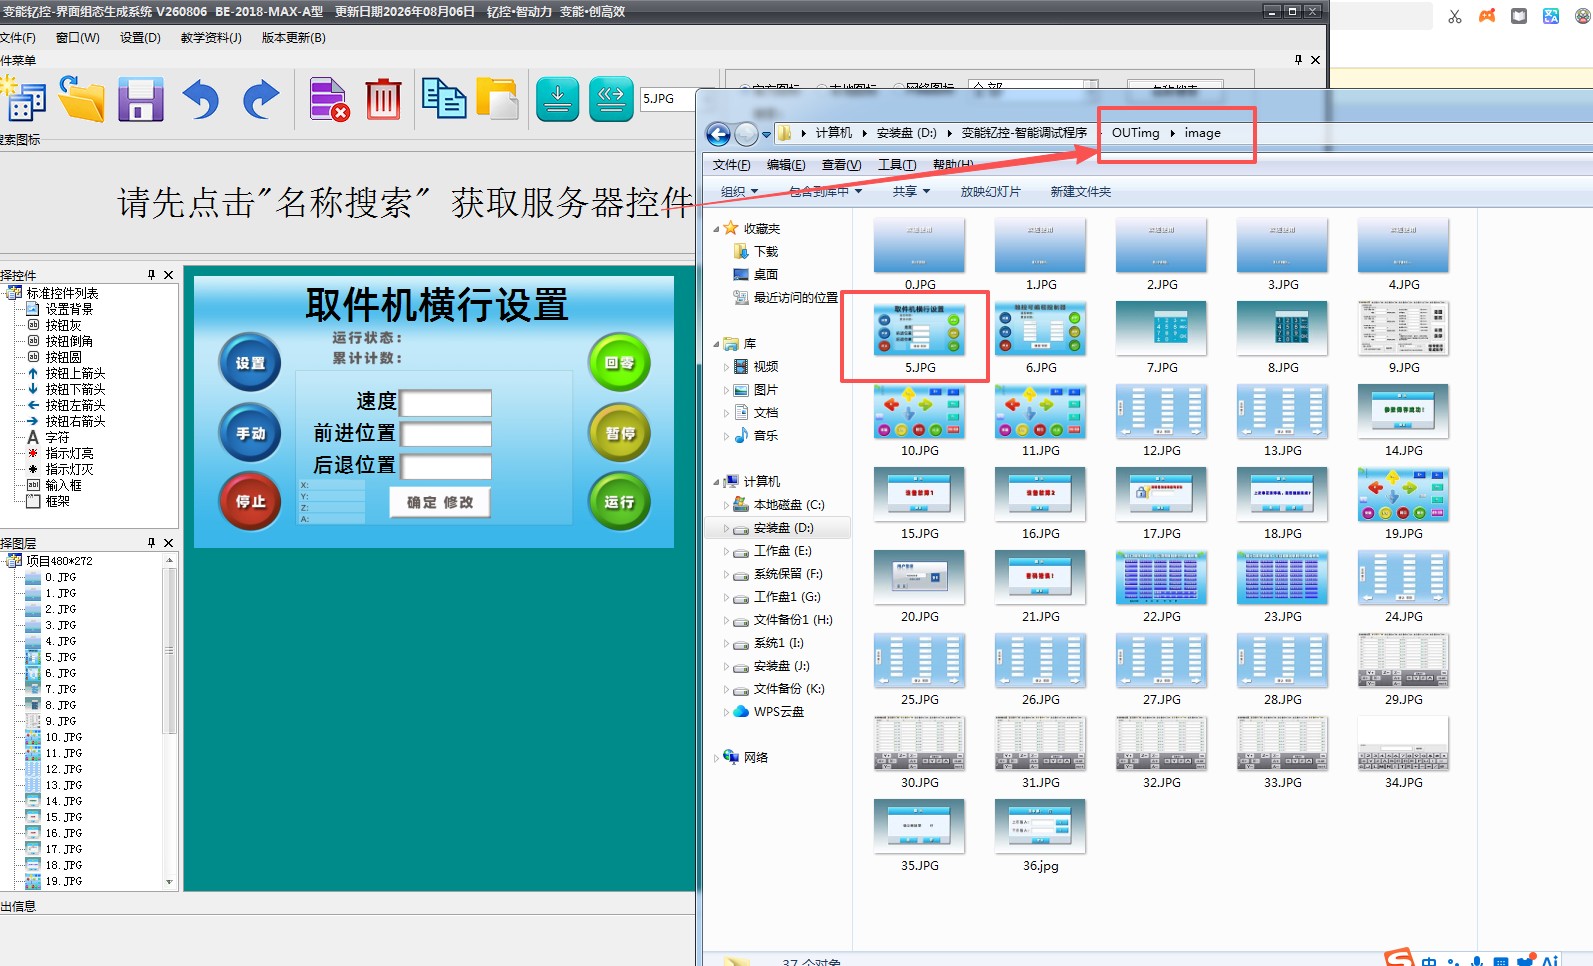Open the 共享 dropdown menu

coord(911,192)
